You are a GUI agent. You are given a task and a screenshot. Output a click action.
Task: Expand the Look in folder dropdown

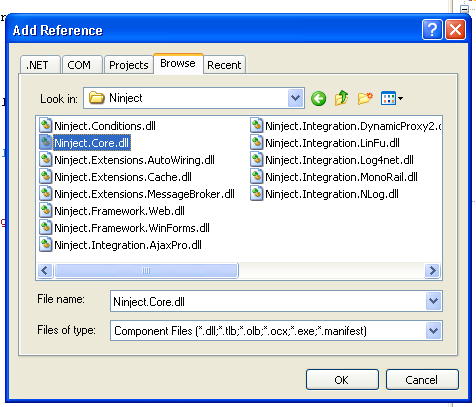pos(296,98)
